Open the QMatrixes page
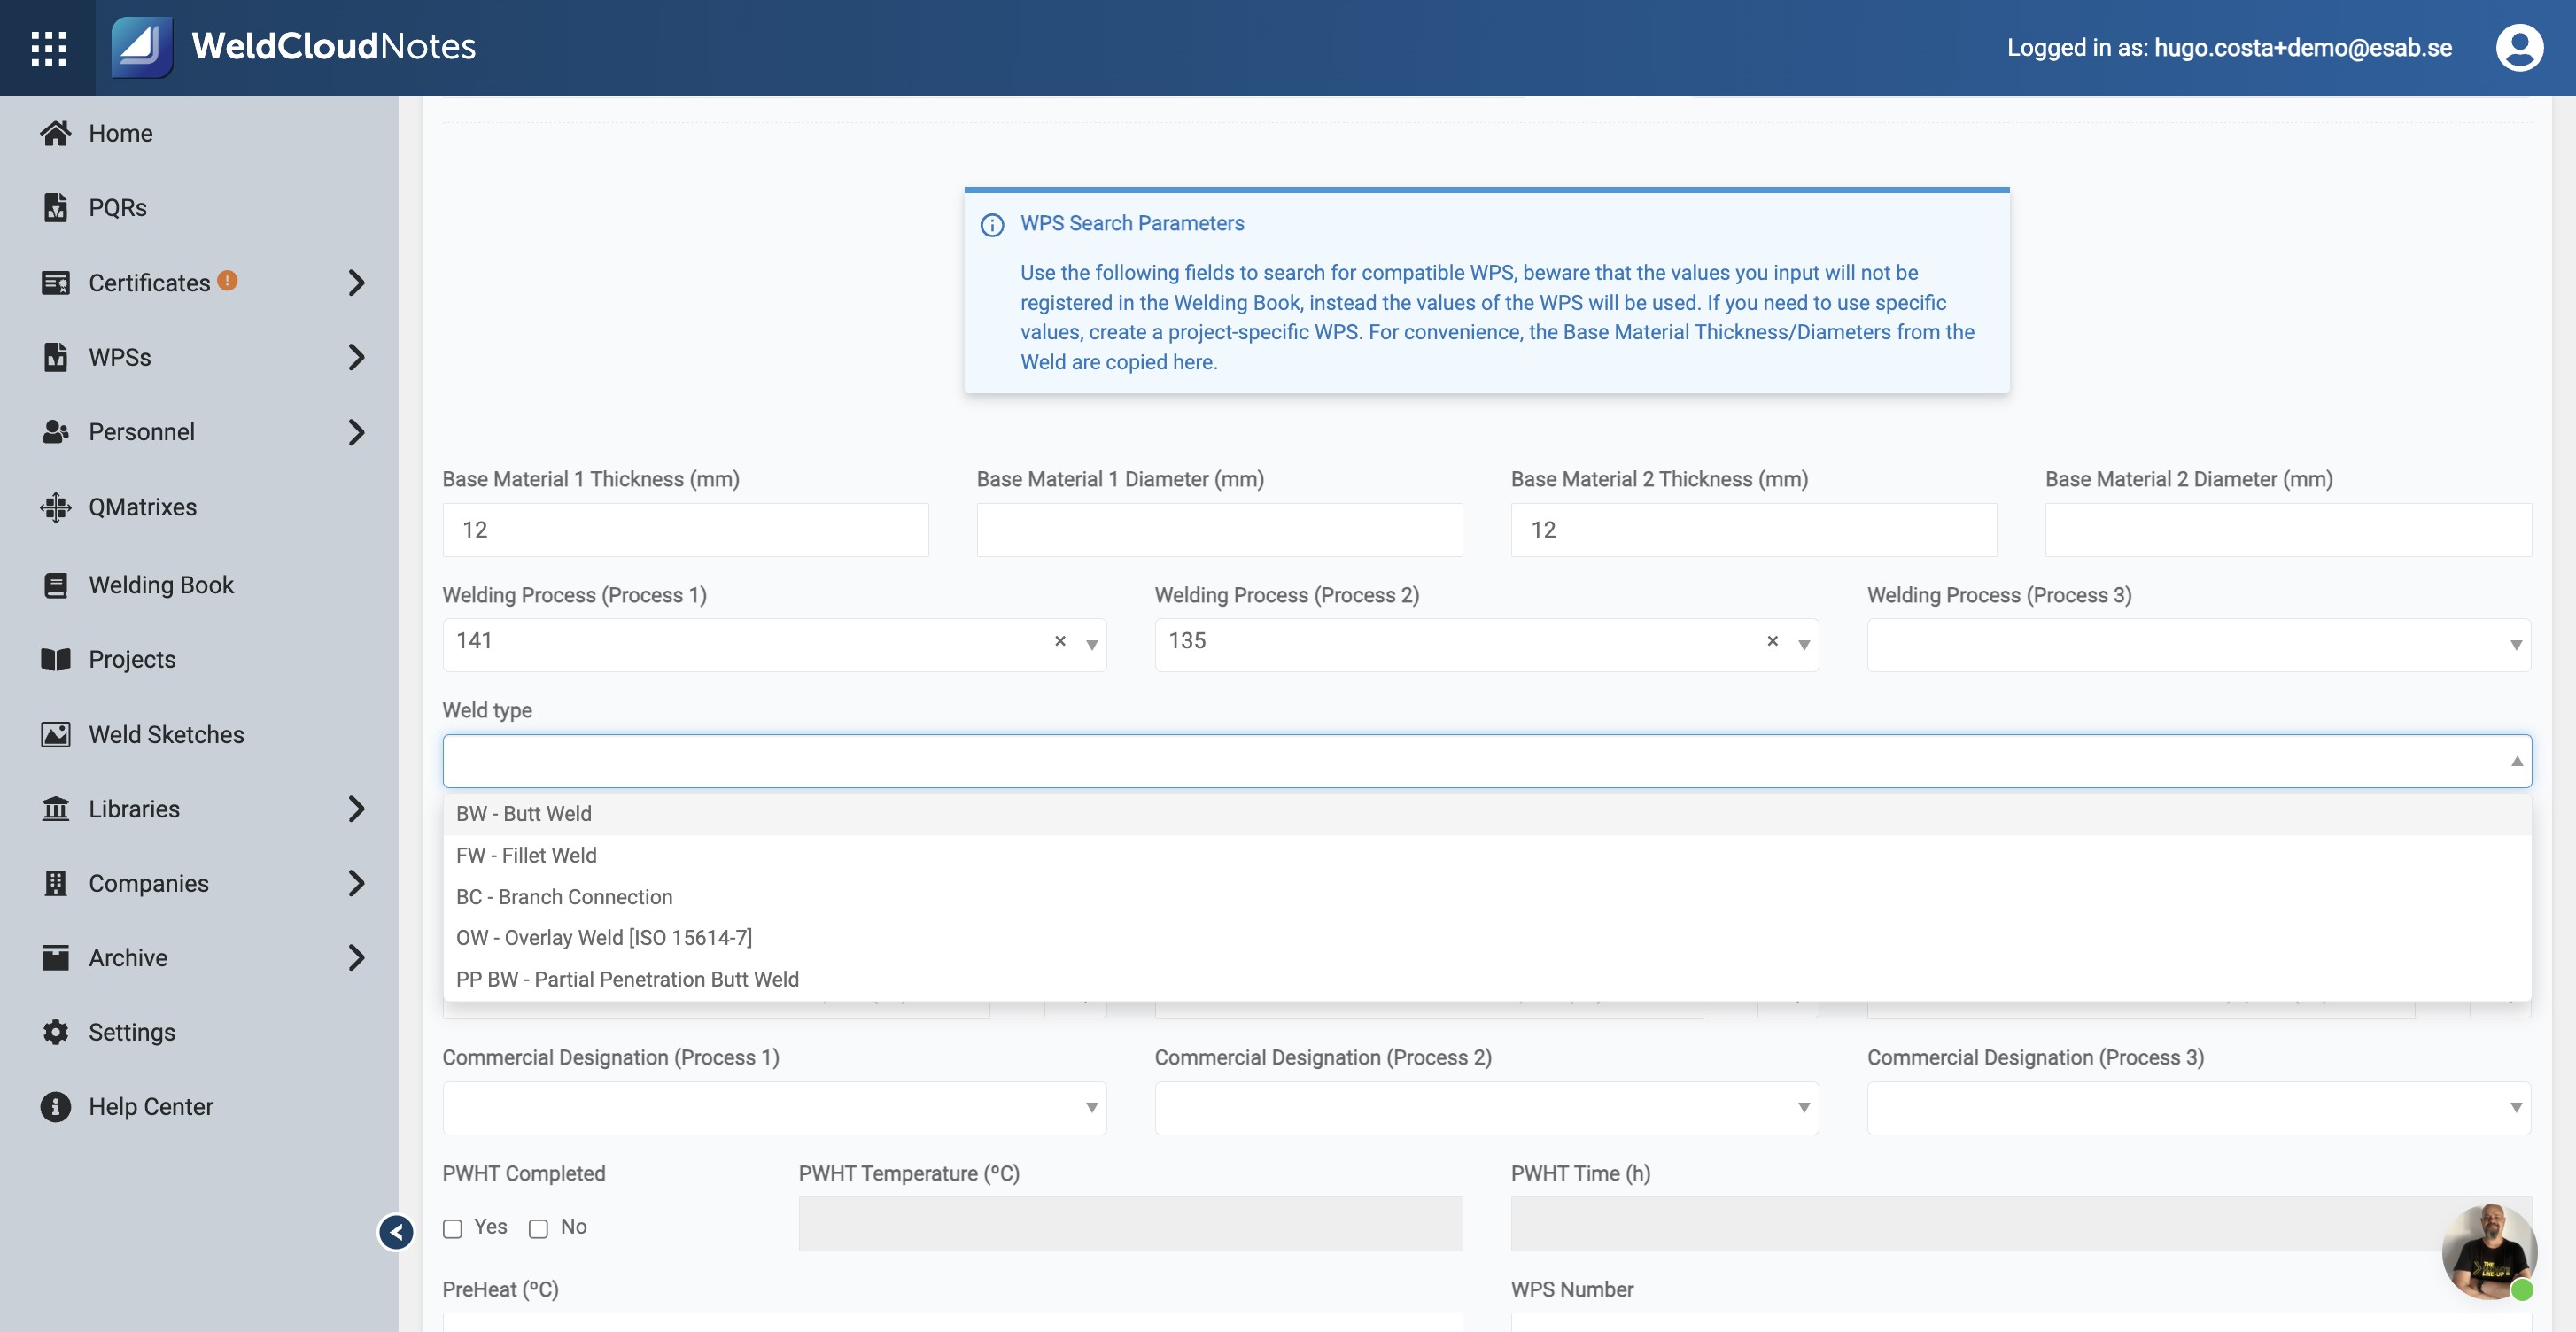 point(143,507)
